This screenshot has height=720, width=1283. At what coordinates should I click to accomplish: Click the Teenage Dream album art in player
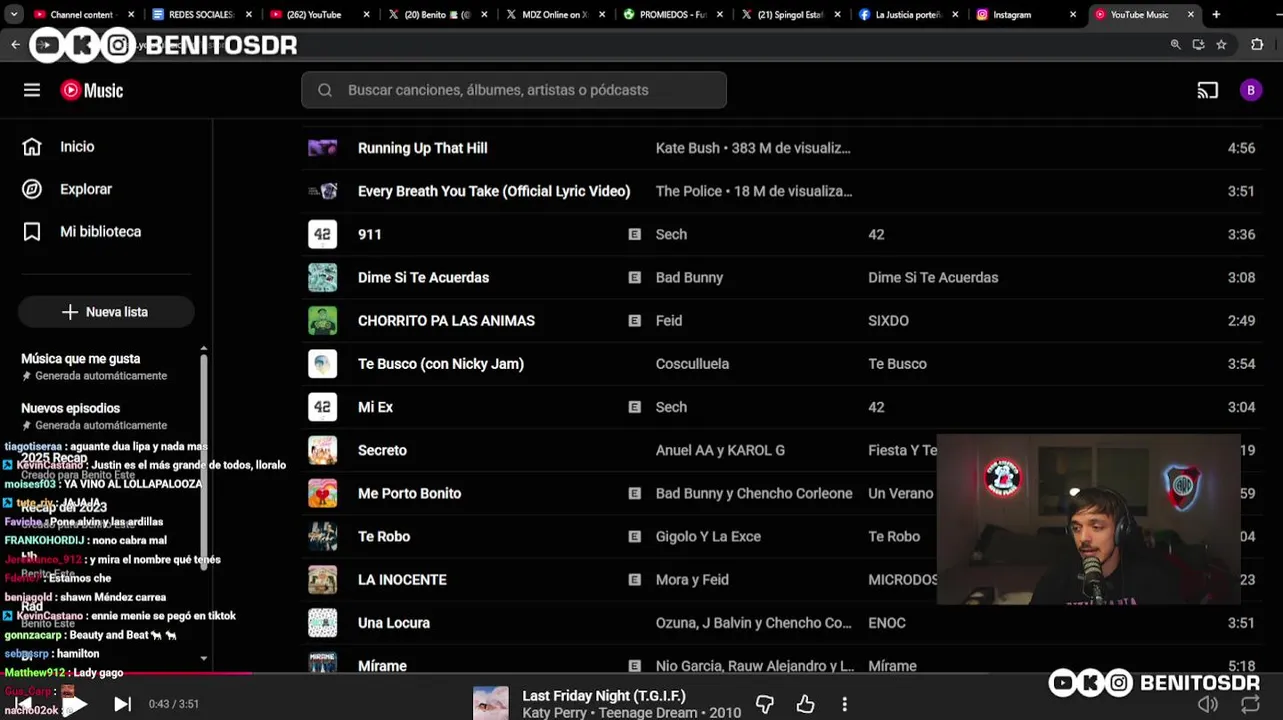coord(490,703)
